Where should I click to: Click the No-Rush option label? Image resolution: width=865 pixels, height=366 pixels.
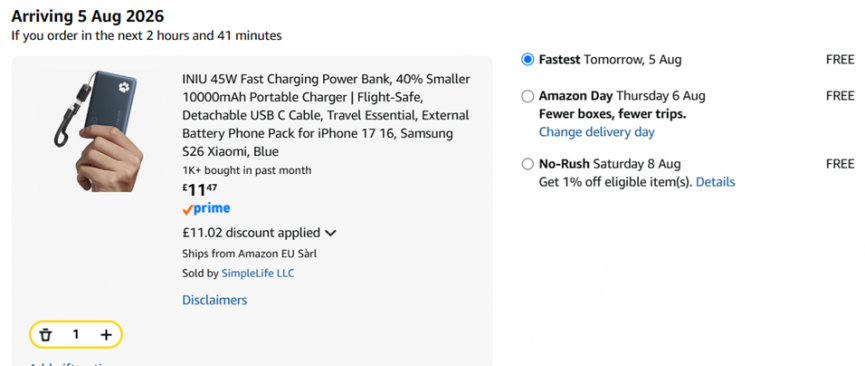pos(564,164)
